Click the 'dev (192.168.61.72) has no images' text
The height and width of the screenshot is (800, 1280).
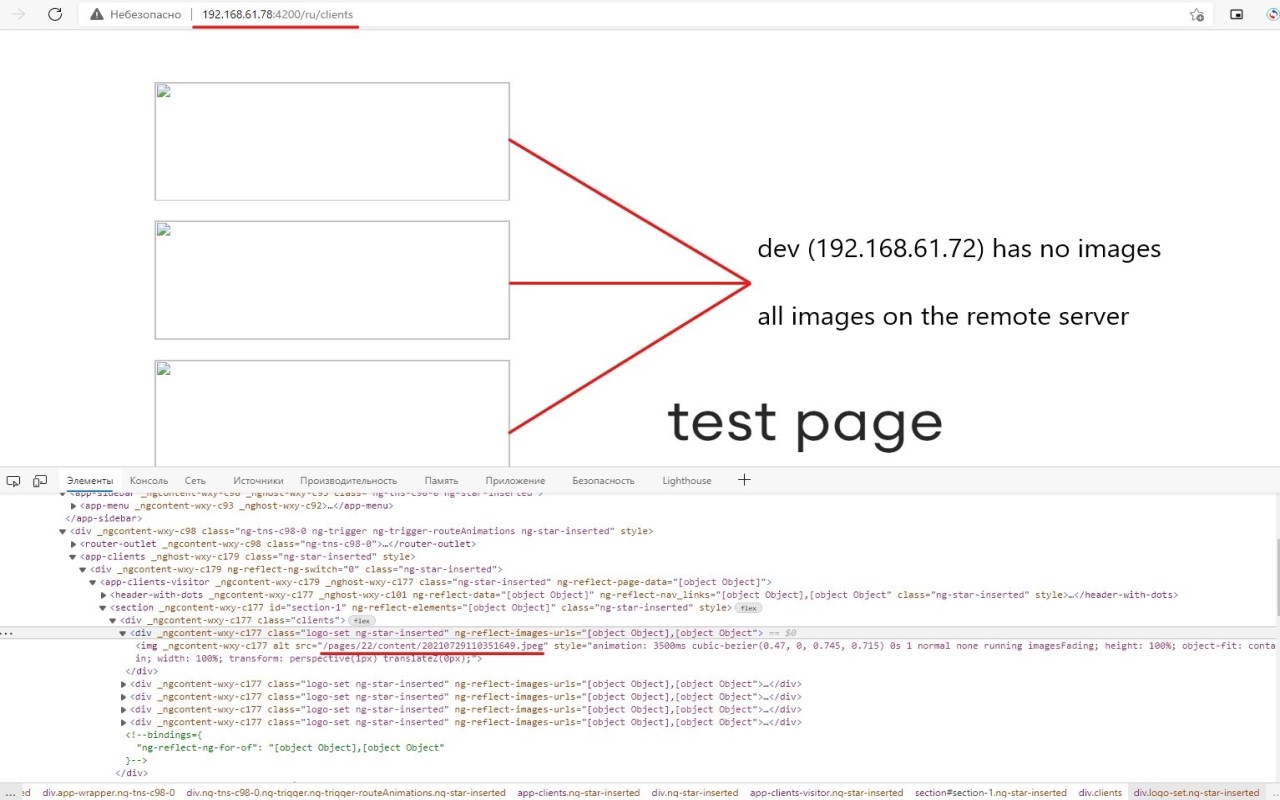coord(959,249)
